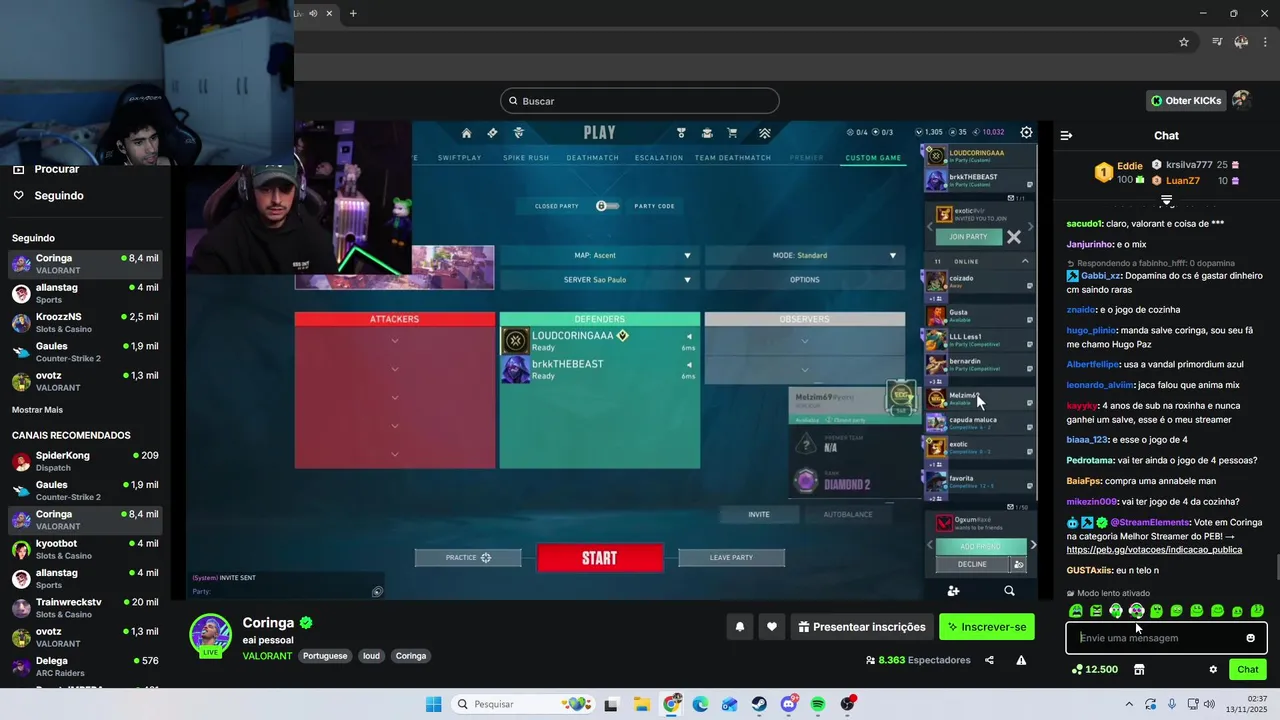Image resolution: width=1280 pixels, height=720 pixels.
Task: Click the heart follow icon
Action: click(772, 627)
